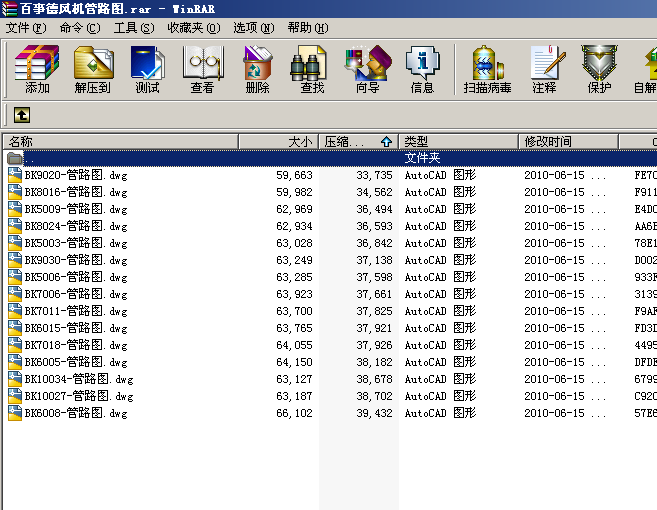Open the Help (帮助) menu

click(x=308, y=28)
